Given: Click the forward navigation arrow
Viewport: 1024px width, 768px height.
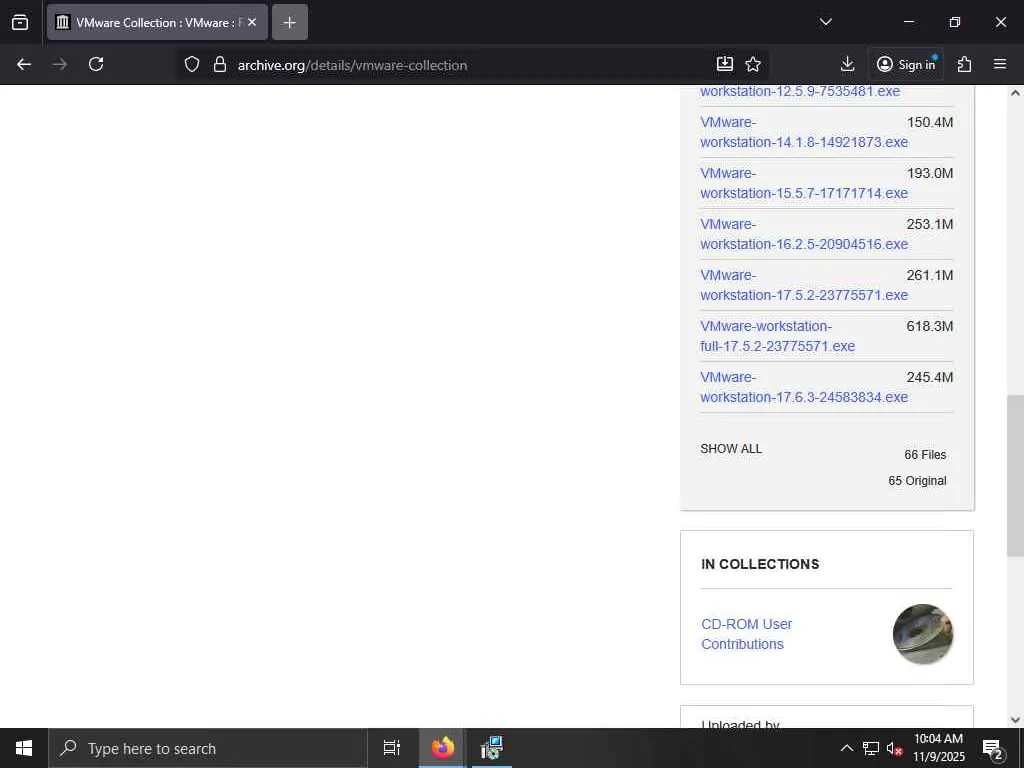Looking at the screenshot, I should 60,64.
